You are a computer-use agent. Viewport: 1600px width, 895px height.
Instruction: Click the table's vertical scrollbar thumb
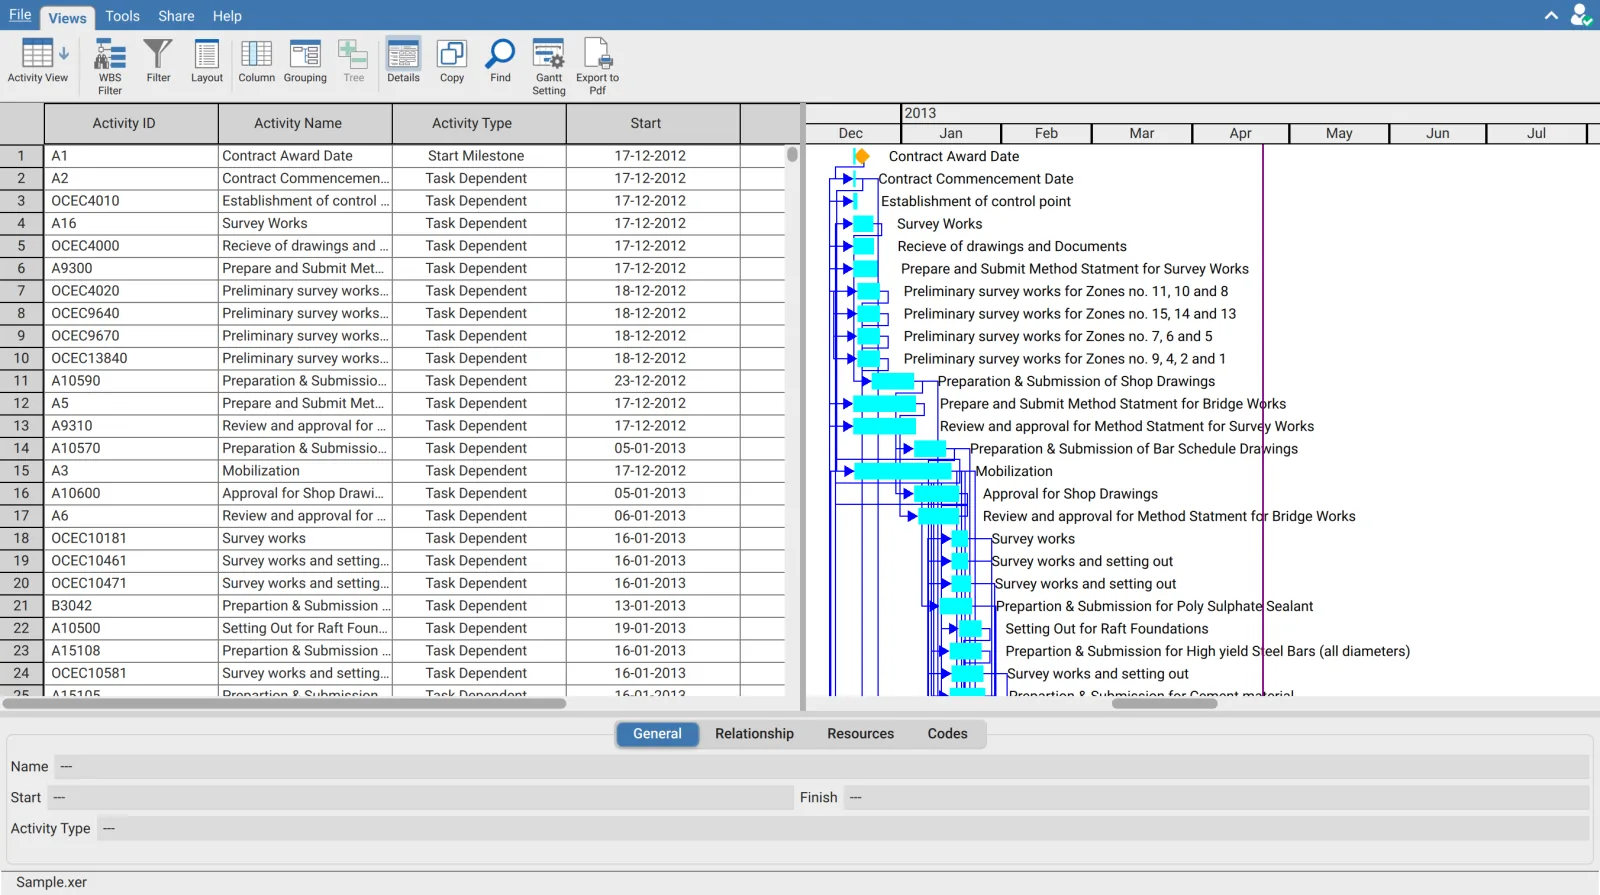pos(792,154)
